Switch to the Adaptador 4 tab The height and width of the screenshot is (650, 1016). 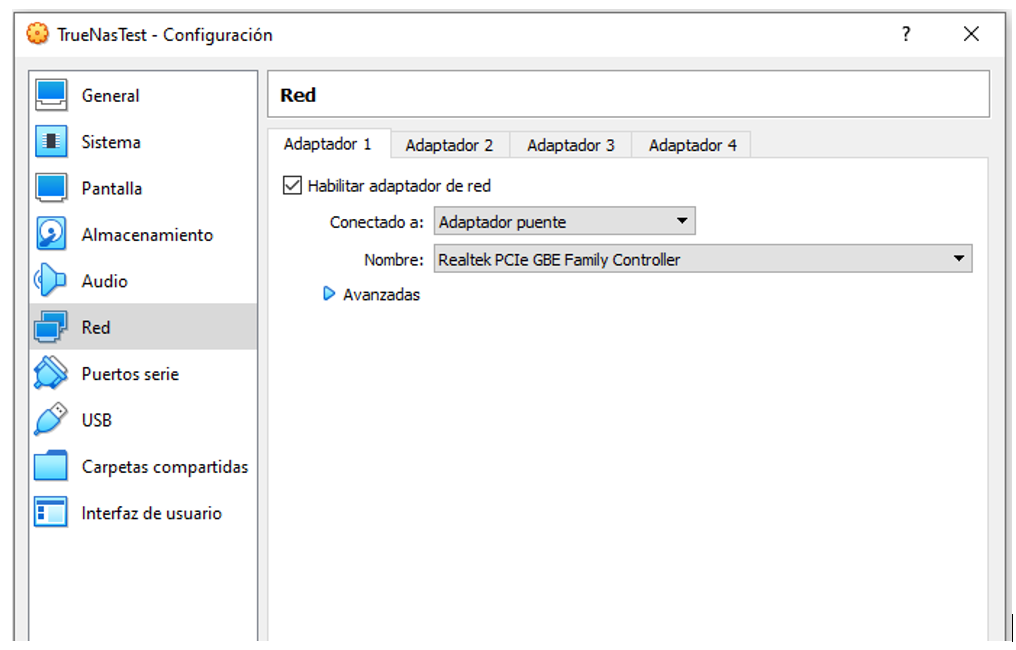point(693,145)
